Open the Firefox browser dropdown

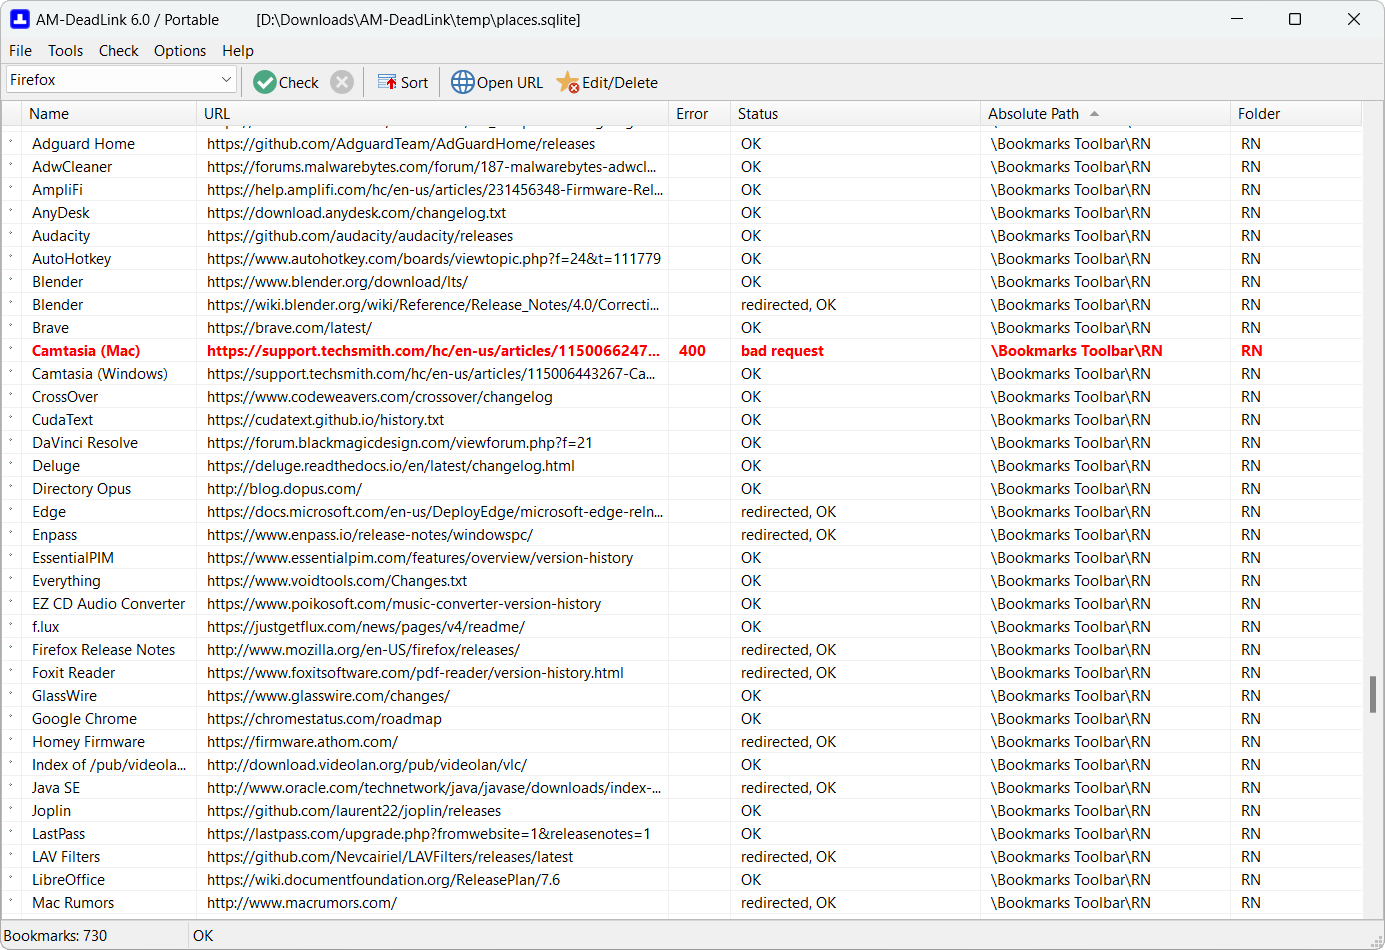[x=121, y=80]
